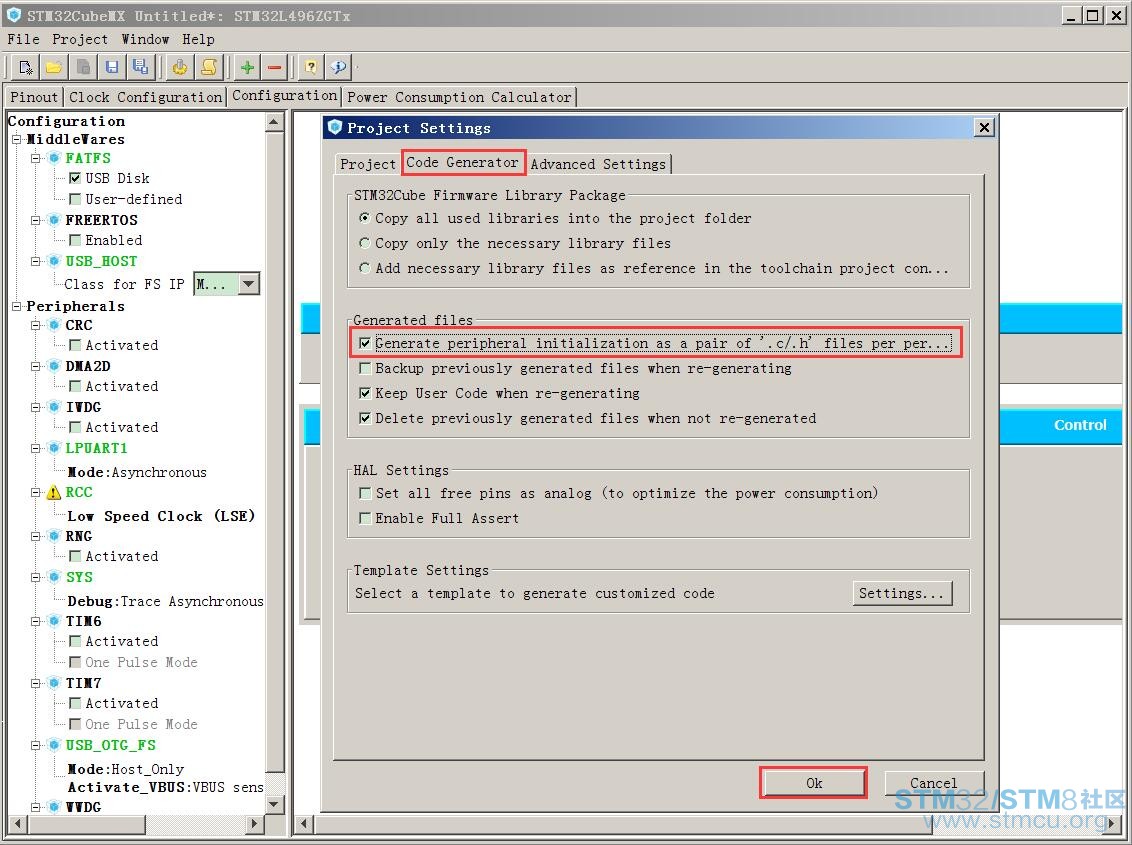Screen dimensions: 1132x845
Task: Click the IWDG cube icon
Action: click(54, 407)
